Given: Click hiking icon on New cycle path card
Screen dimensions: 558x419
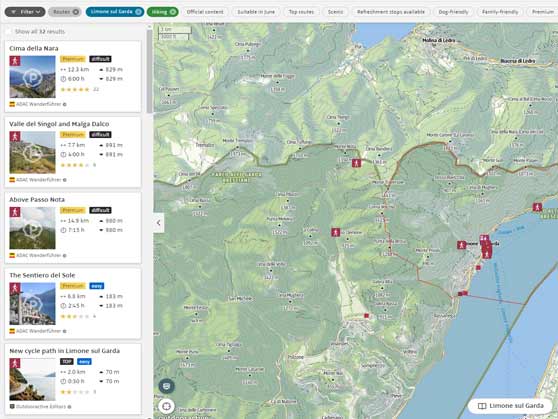Looking at the screenshot, I should tap(15, 363).
